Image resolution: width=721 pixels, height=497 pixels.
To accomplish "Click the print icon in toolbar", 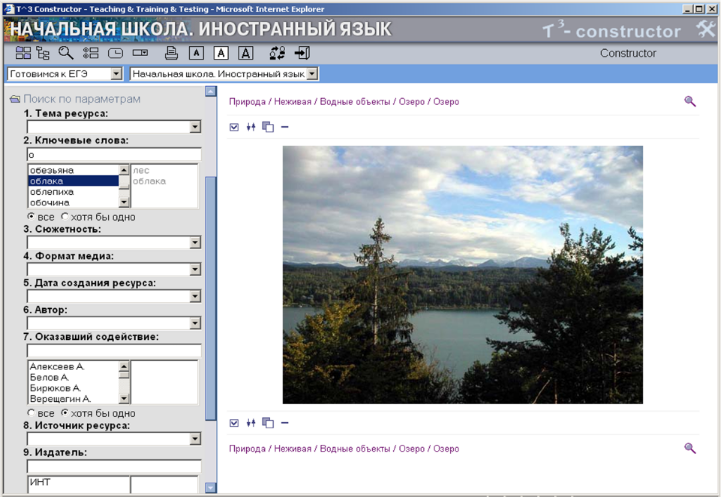I will click(171, 53).
